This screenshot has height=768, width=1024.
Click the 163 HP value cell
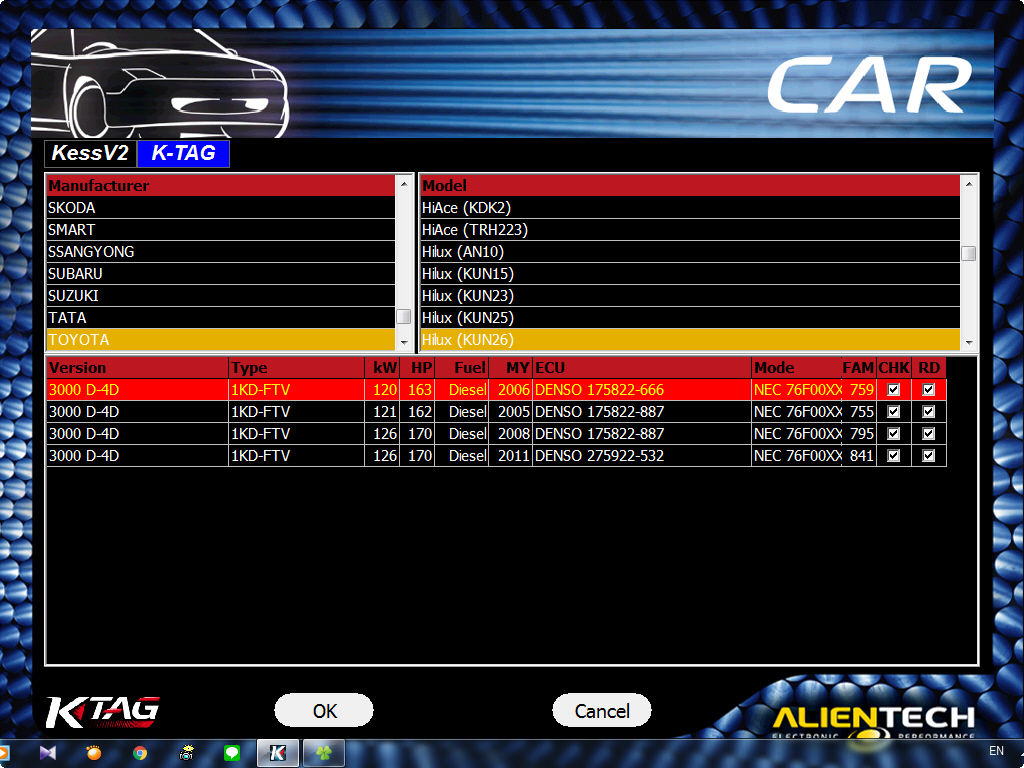pyautogui.click(x=417, y=390)
